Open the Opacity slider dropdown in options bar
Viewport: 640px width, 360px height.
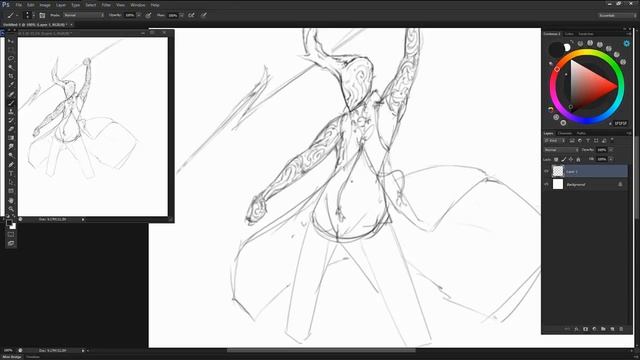click(138, 15)
